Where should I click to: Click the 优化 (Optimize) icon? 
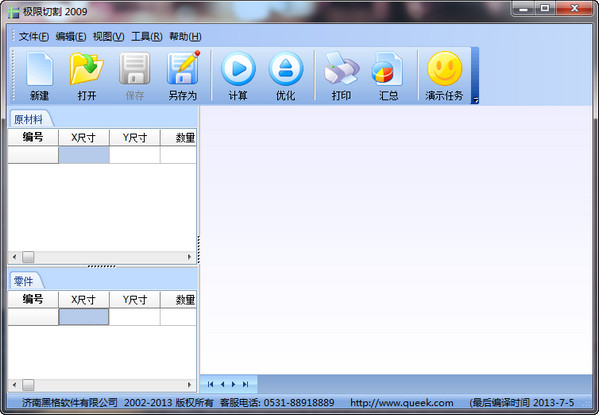click(286, 76)
